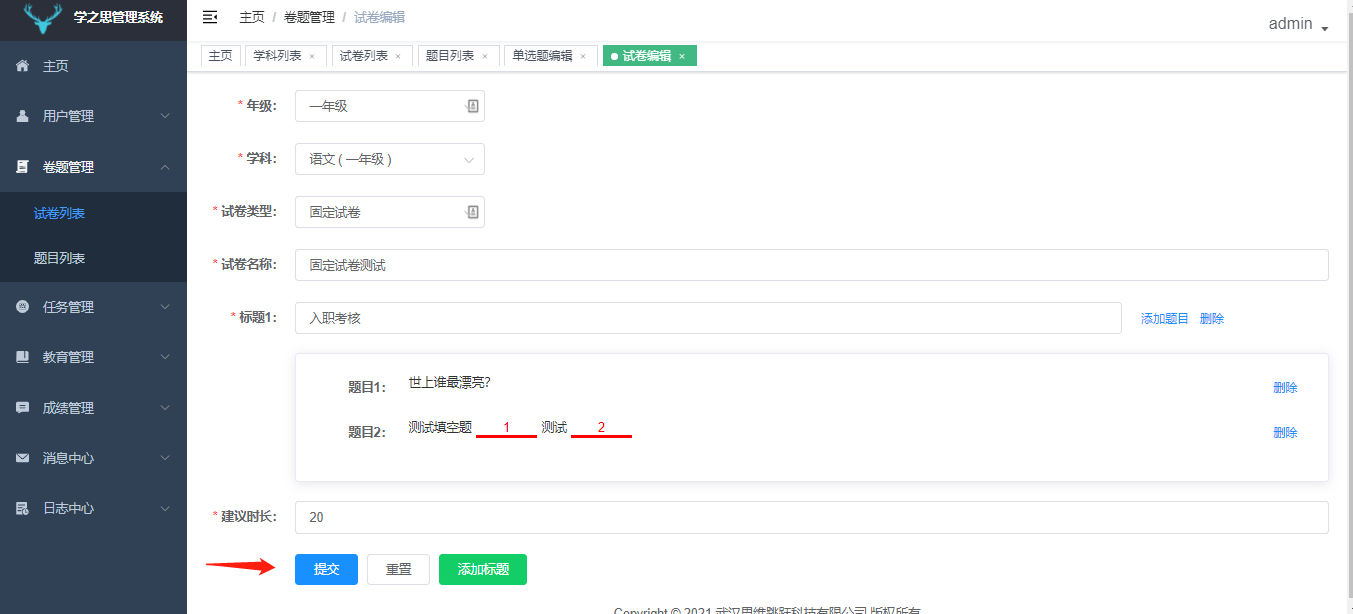Click the log icon for 日志中心

[x=22, y=508]
